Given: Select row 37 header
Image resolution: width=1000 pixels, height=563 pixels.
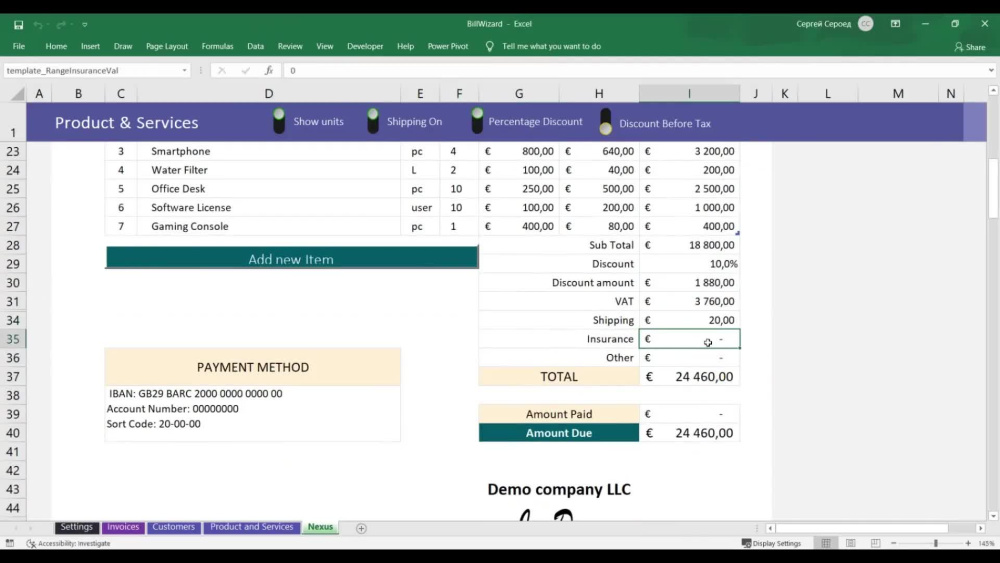Looking at the screenshot, I should pyautogui.click(x=13, y=376).
